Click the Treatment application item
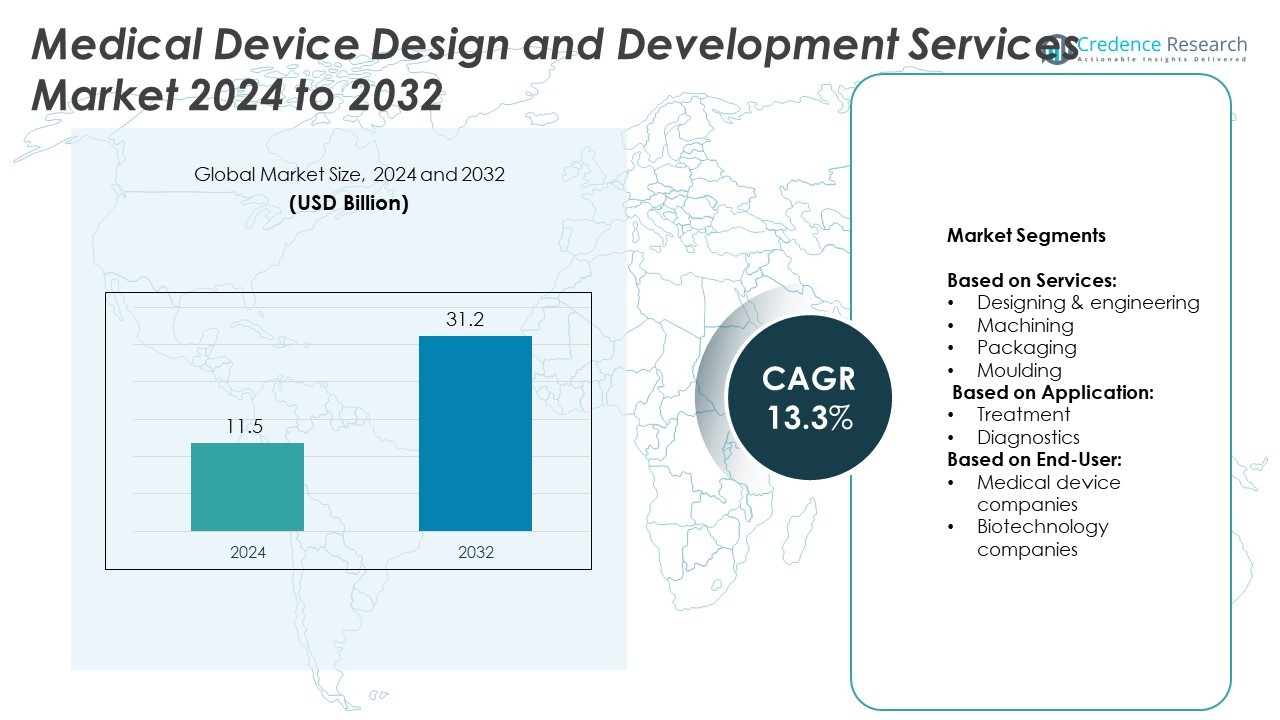 pos(1023,415)
